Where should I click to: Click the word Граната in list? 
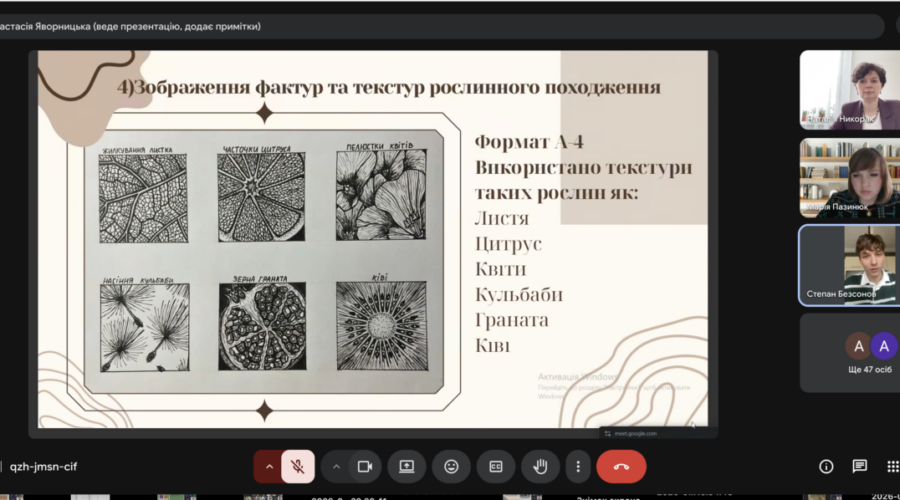tap(511, 320)
